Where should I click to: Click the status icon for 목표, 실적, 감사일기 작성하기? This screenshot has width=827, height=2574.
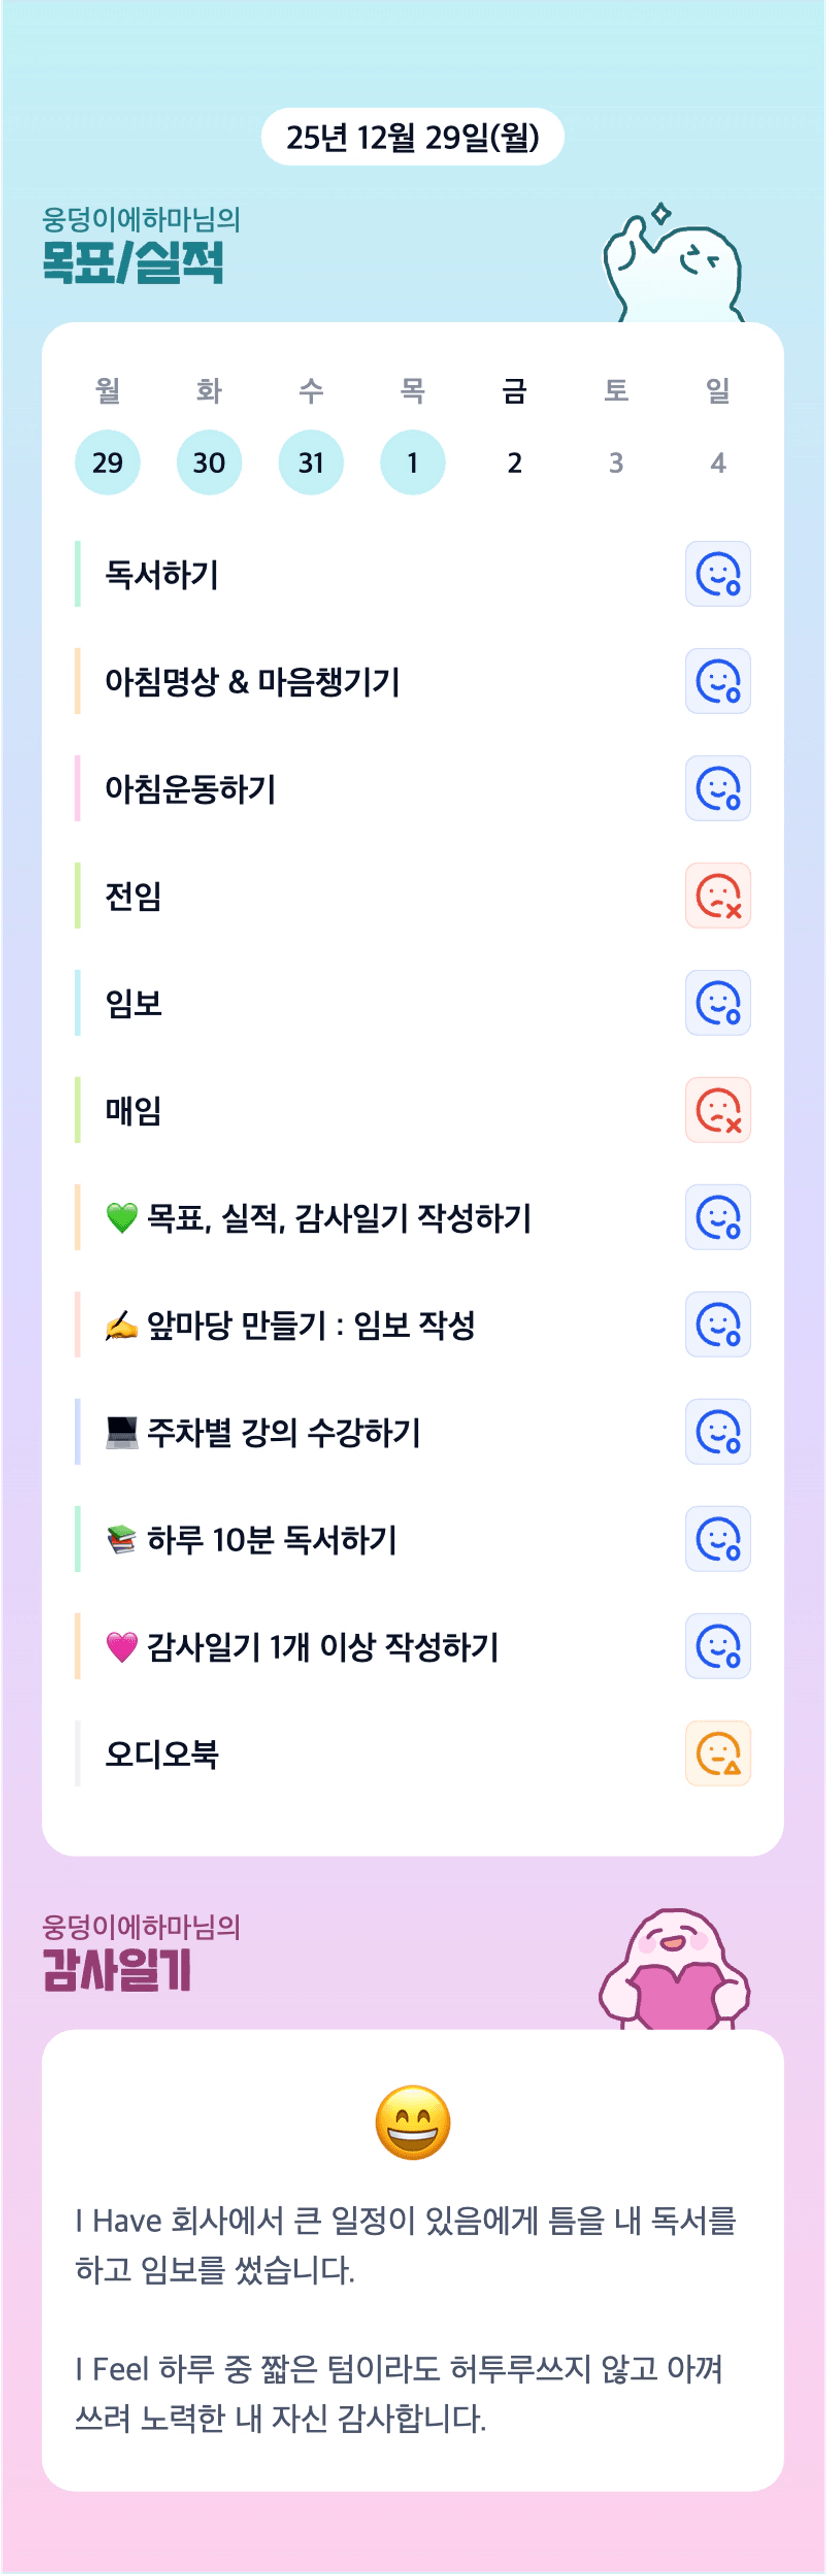pos(717,1217)
